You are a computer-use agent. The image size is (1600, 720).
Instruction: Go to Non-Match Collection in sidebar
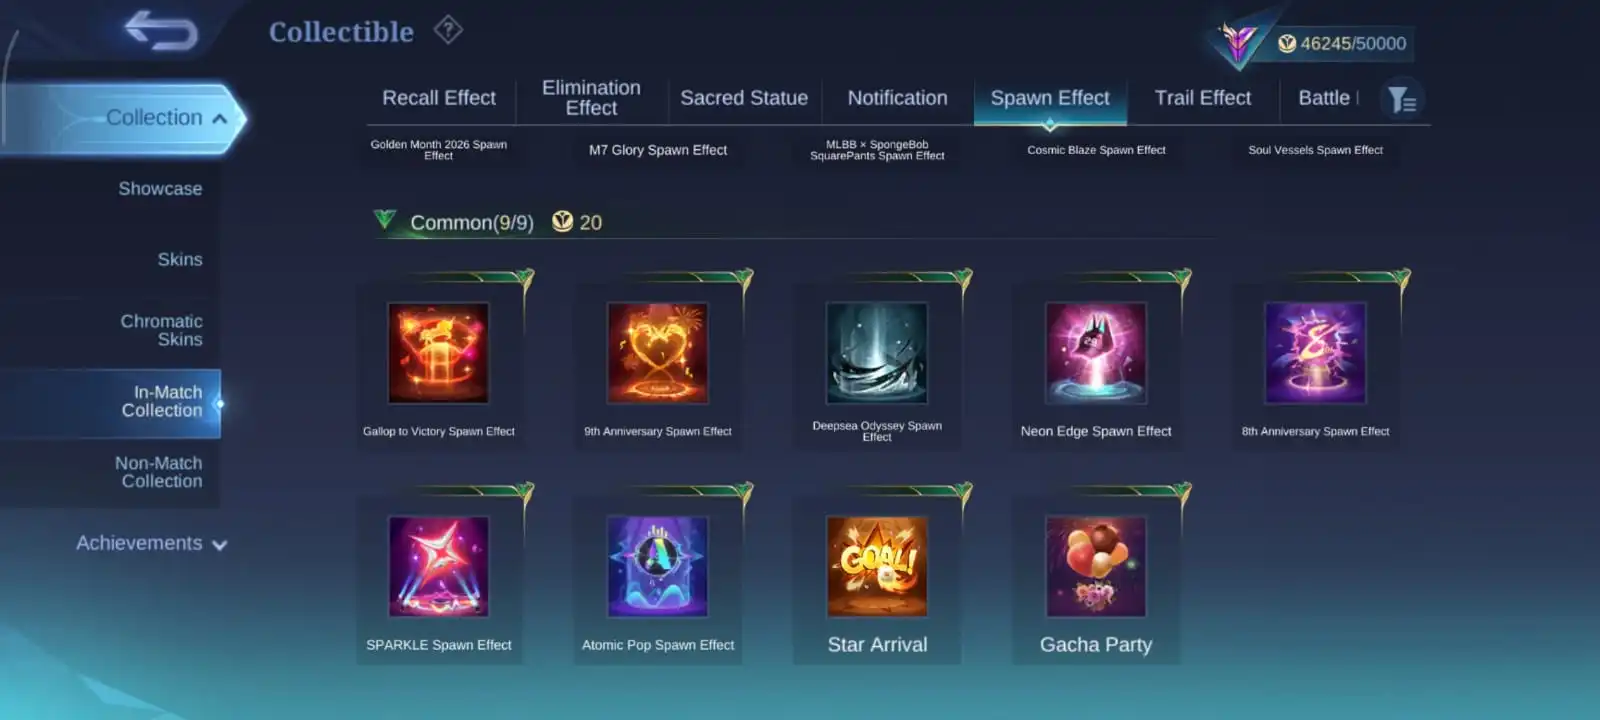coord(158,472)
